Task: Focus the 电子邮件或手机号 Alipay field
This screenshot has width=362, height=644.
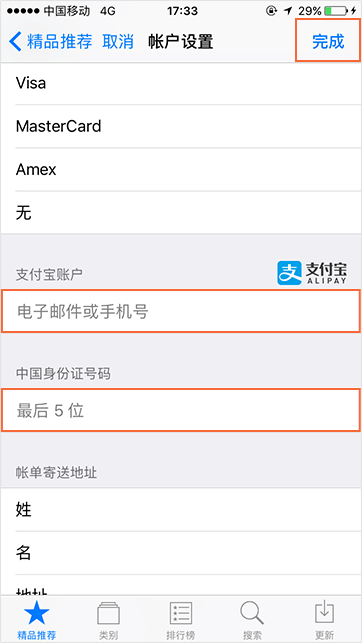Action: point(181,311)
